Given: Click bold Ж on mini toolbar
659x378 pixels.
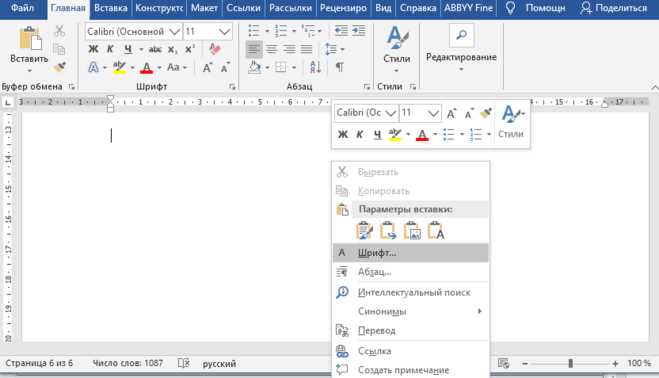Looking at the screenshot, I should (343, 135).
